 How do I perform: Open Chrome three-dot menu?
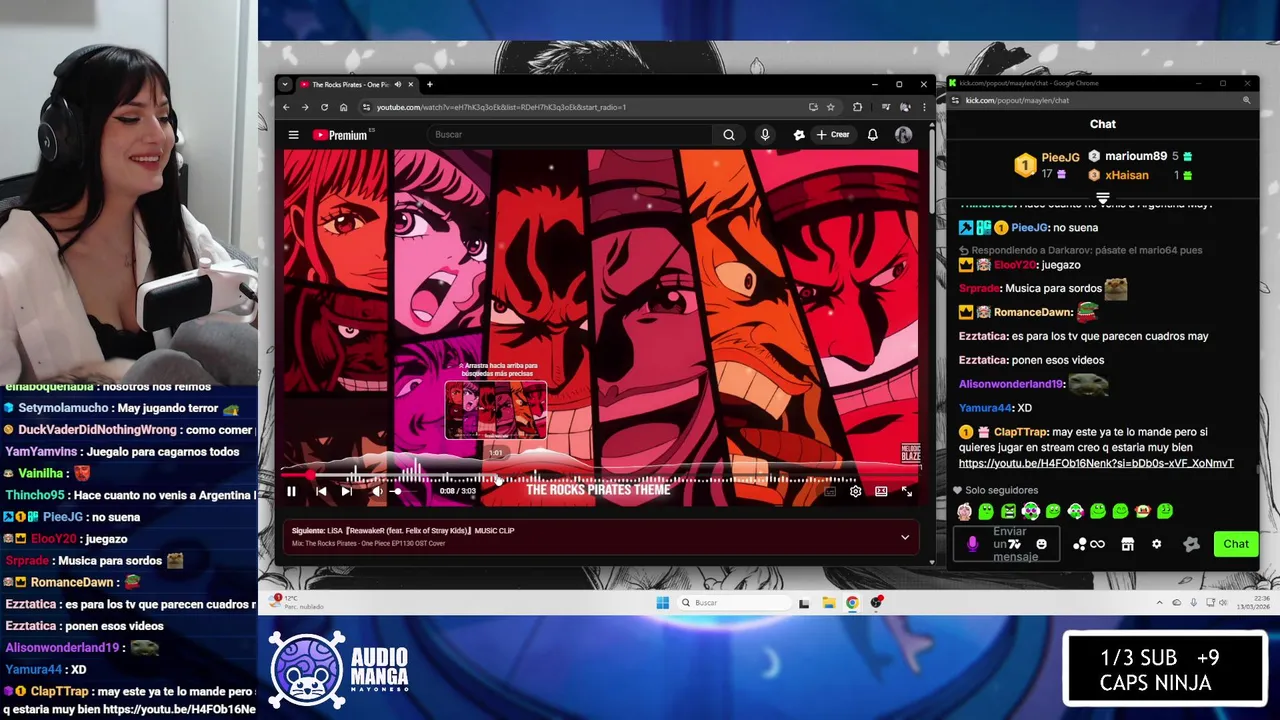pyautogui.click(x=923, y=107)
